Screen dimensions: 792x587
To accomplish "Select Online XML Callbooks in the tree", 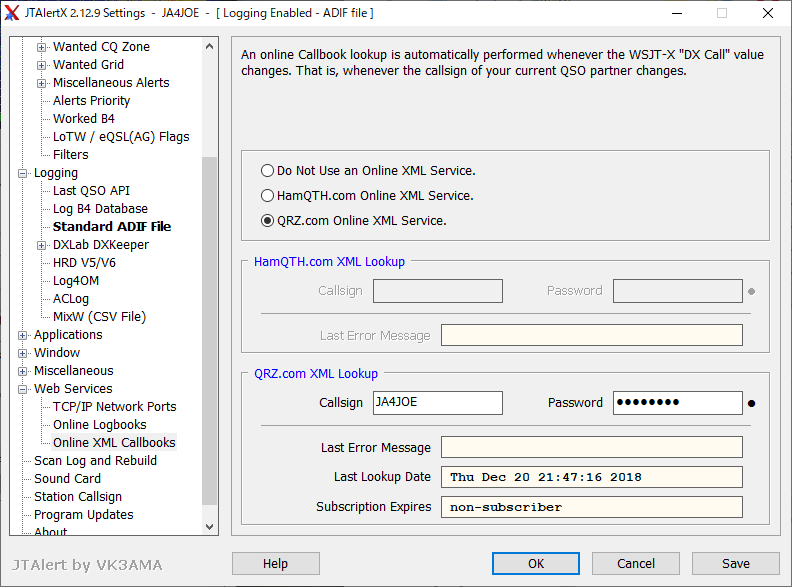I will 114,443.
